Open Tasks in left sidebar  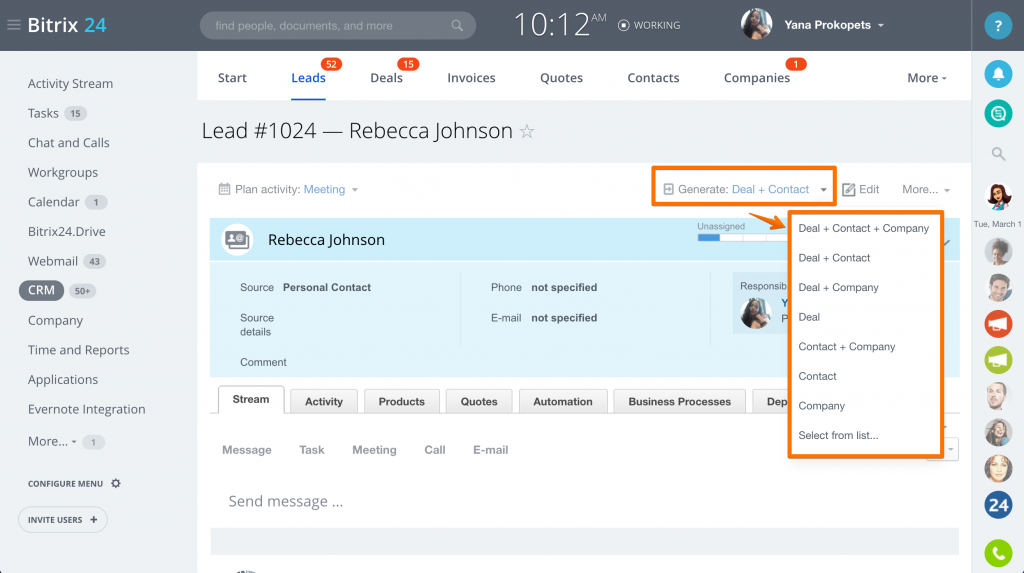point(43,113)
